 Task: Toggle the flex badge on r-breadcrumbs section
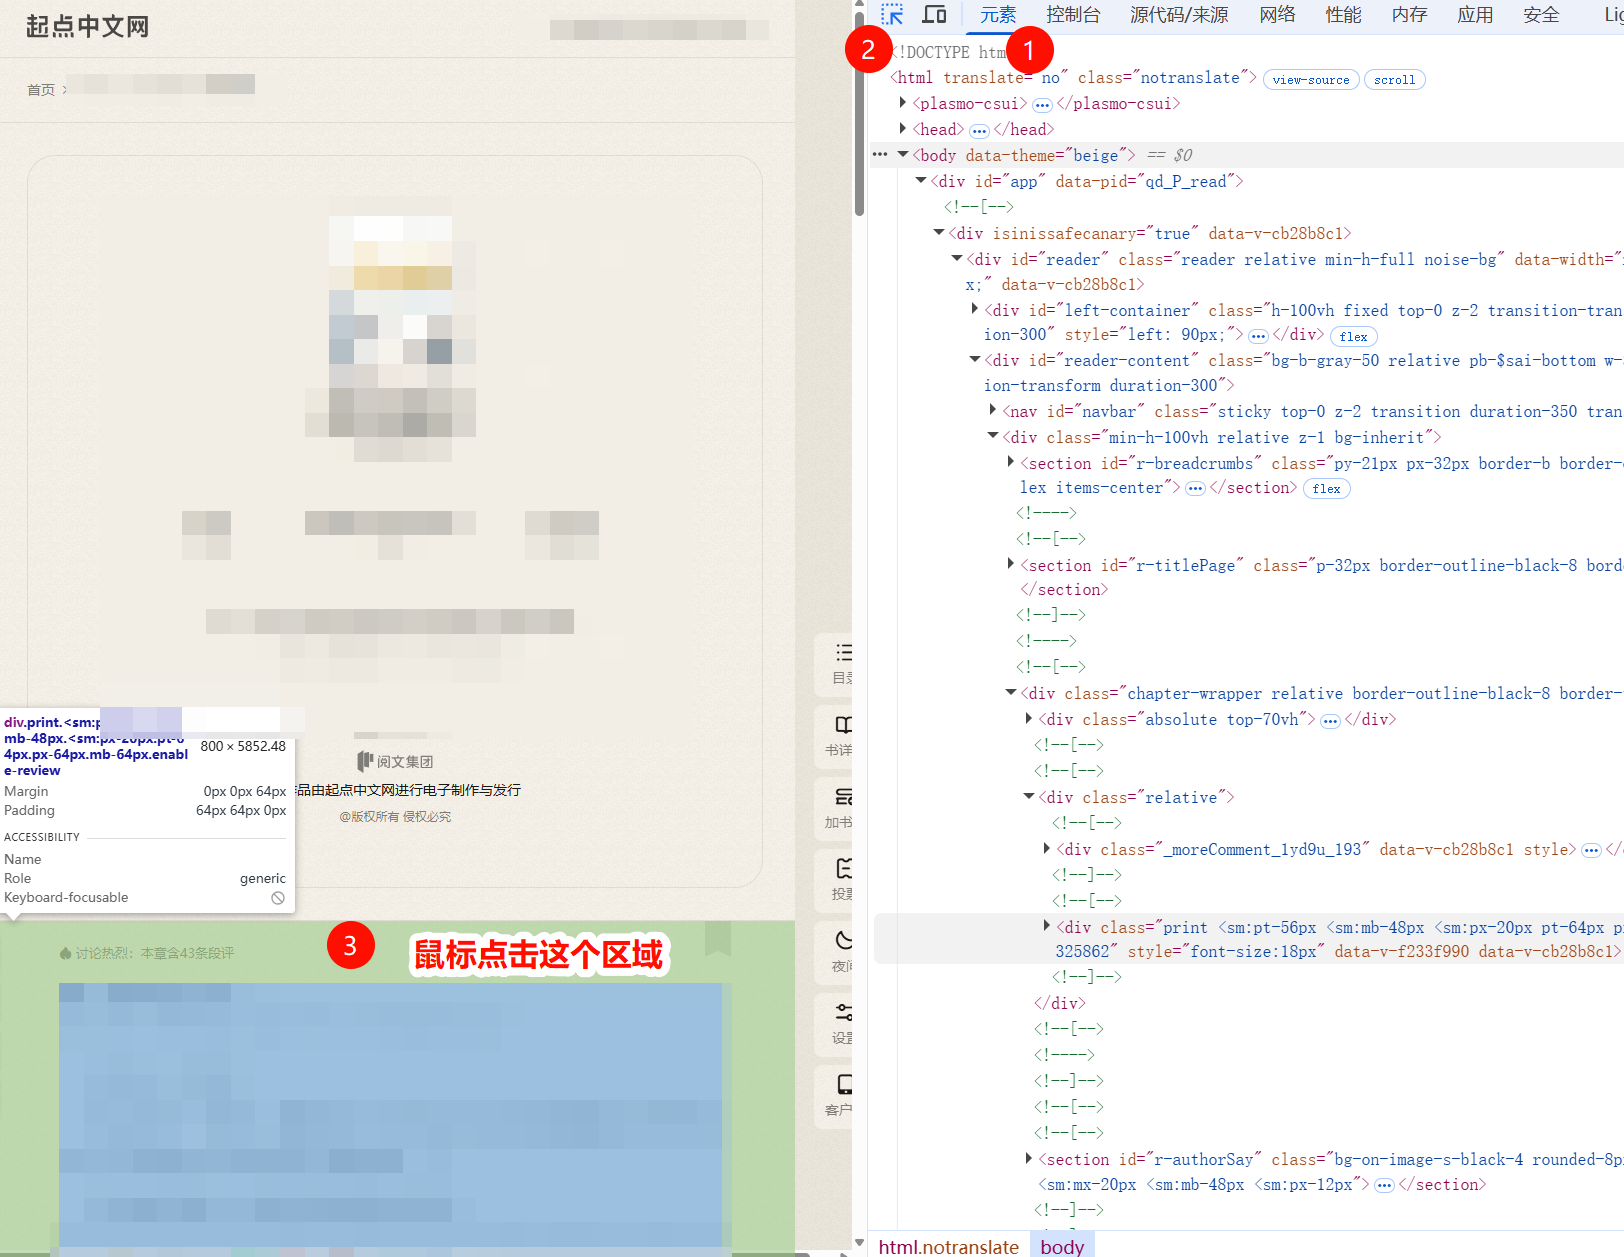coord(1326,489)
